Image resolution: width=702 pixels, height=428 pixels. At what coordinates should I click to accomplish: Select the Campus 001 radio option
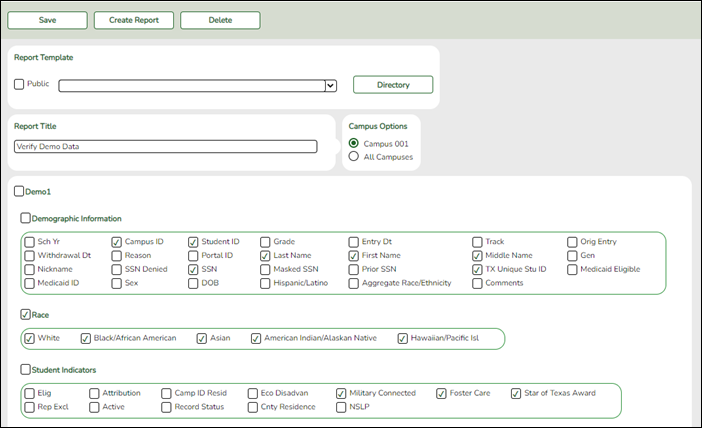(354, 143)
